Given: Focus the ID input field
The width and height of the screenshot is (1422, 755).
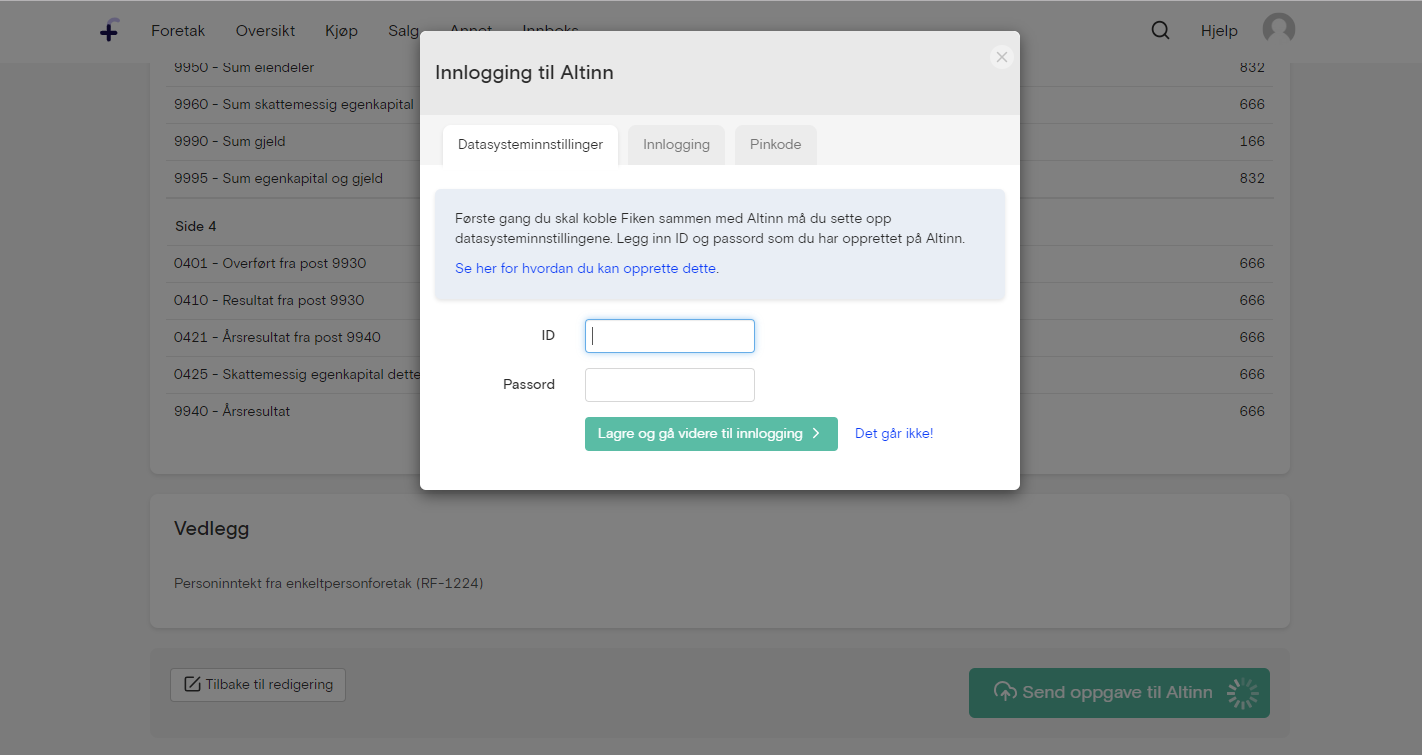Looking at the screenshot, I should click(670, 336).
